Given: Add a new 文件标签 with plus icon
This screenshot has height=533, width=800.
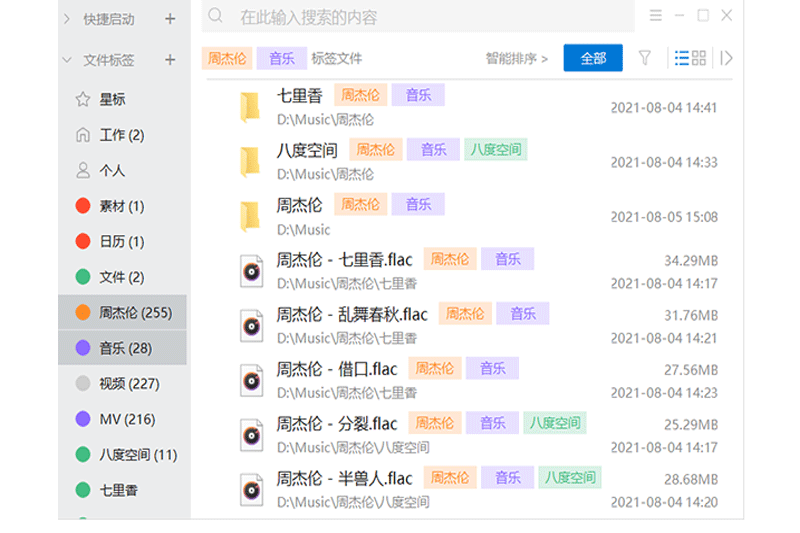Looking at the screenshot, I should pos(170,60).
